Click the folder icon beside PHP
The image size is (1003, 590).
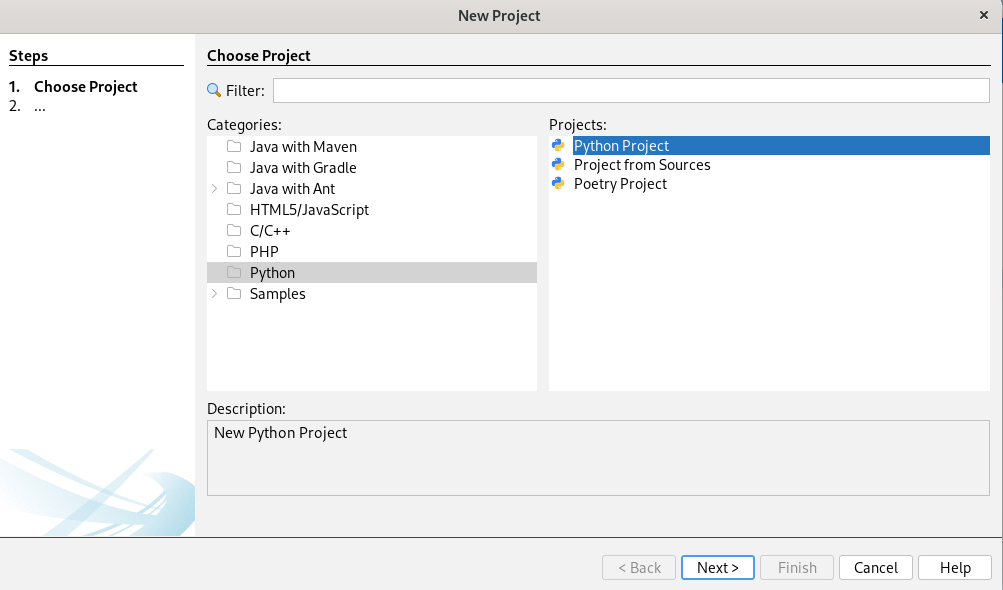(x=234, y=252)
